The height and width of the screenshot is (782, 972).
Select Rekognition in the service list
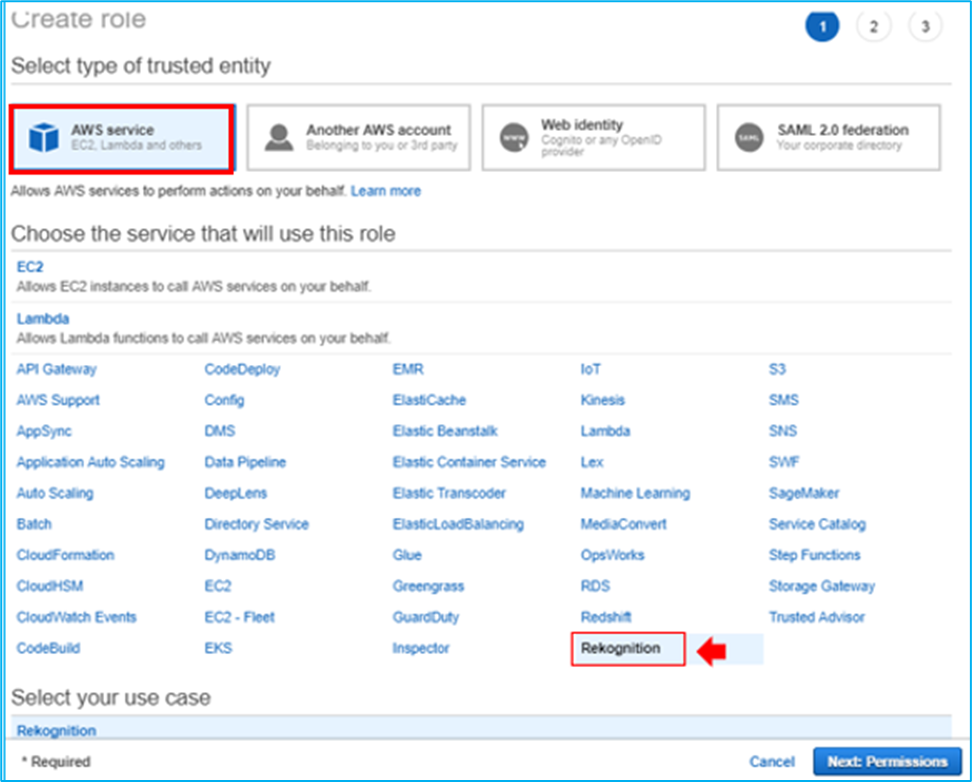[x=621, y=648]
